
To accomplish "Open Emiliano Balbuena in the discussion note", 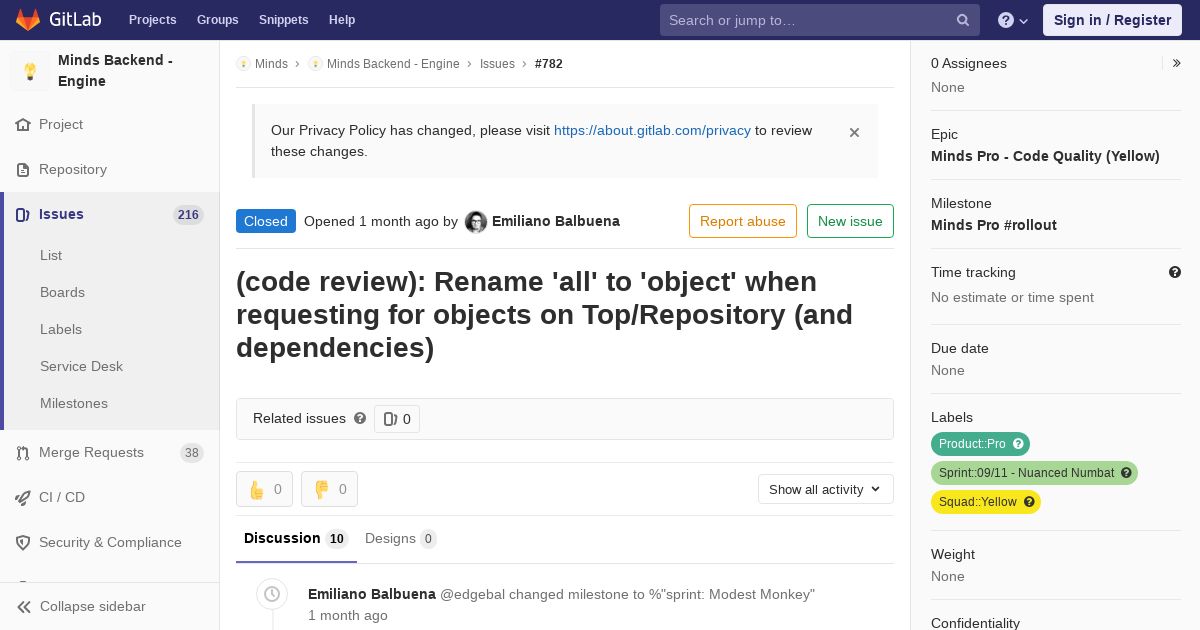I will 372,594.
